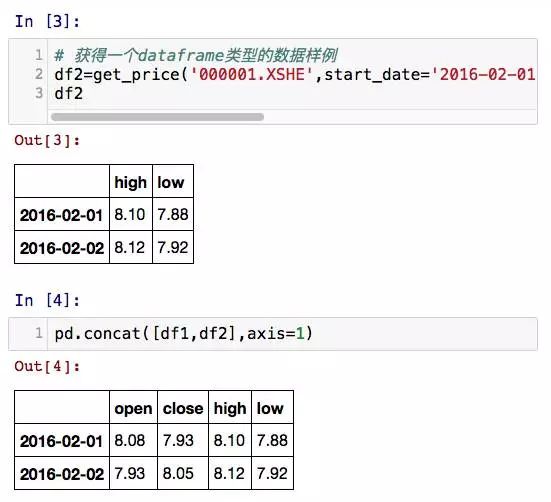Image resolution: width=551 pixels, height=502 pixels.
Task: Click the In [3] prompt label
Action: point(47,22)
